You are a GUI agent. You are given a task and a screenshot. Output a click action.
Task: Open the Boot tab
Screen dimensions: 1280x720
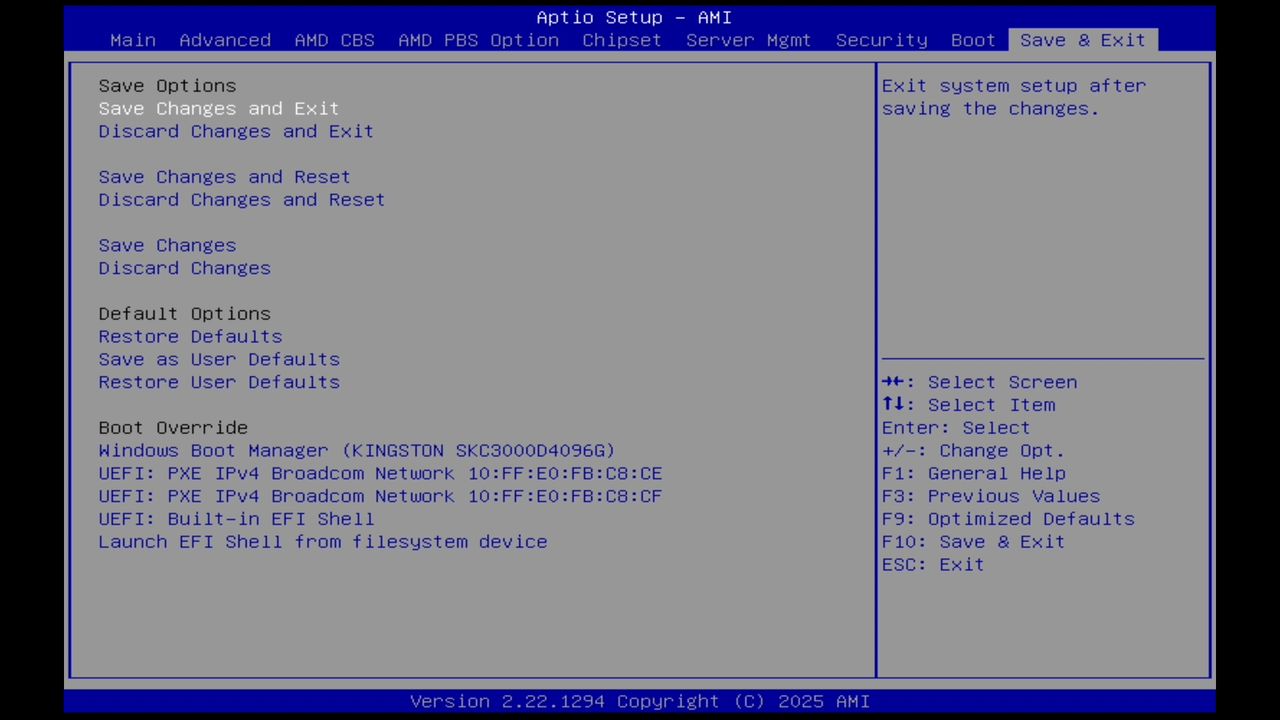pyautogui.click(x=972, y=40)
